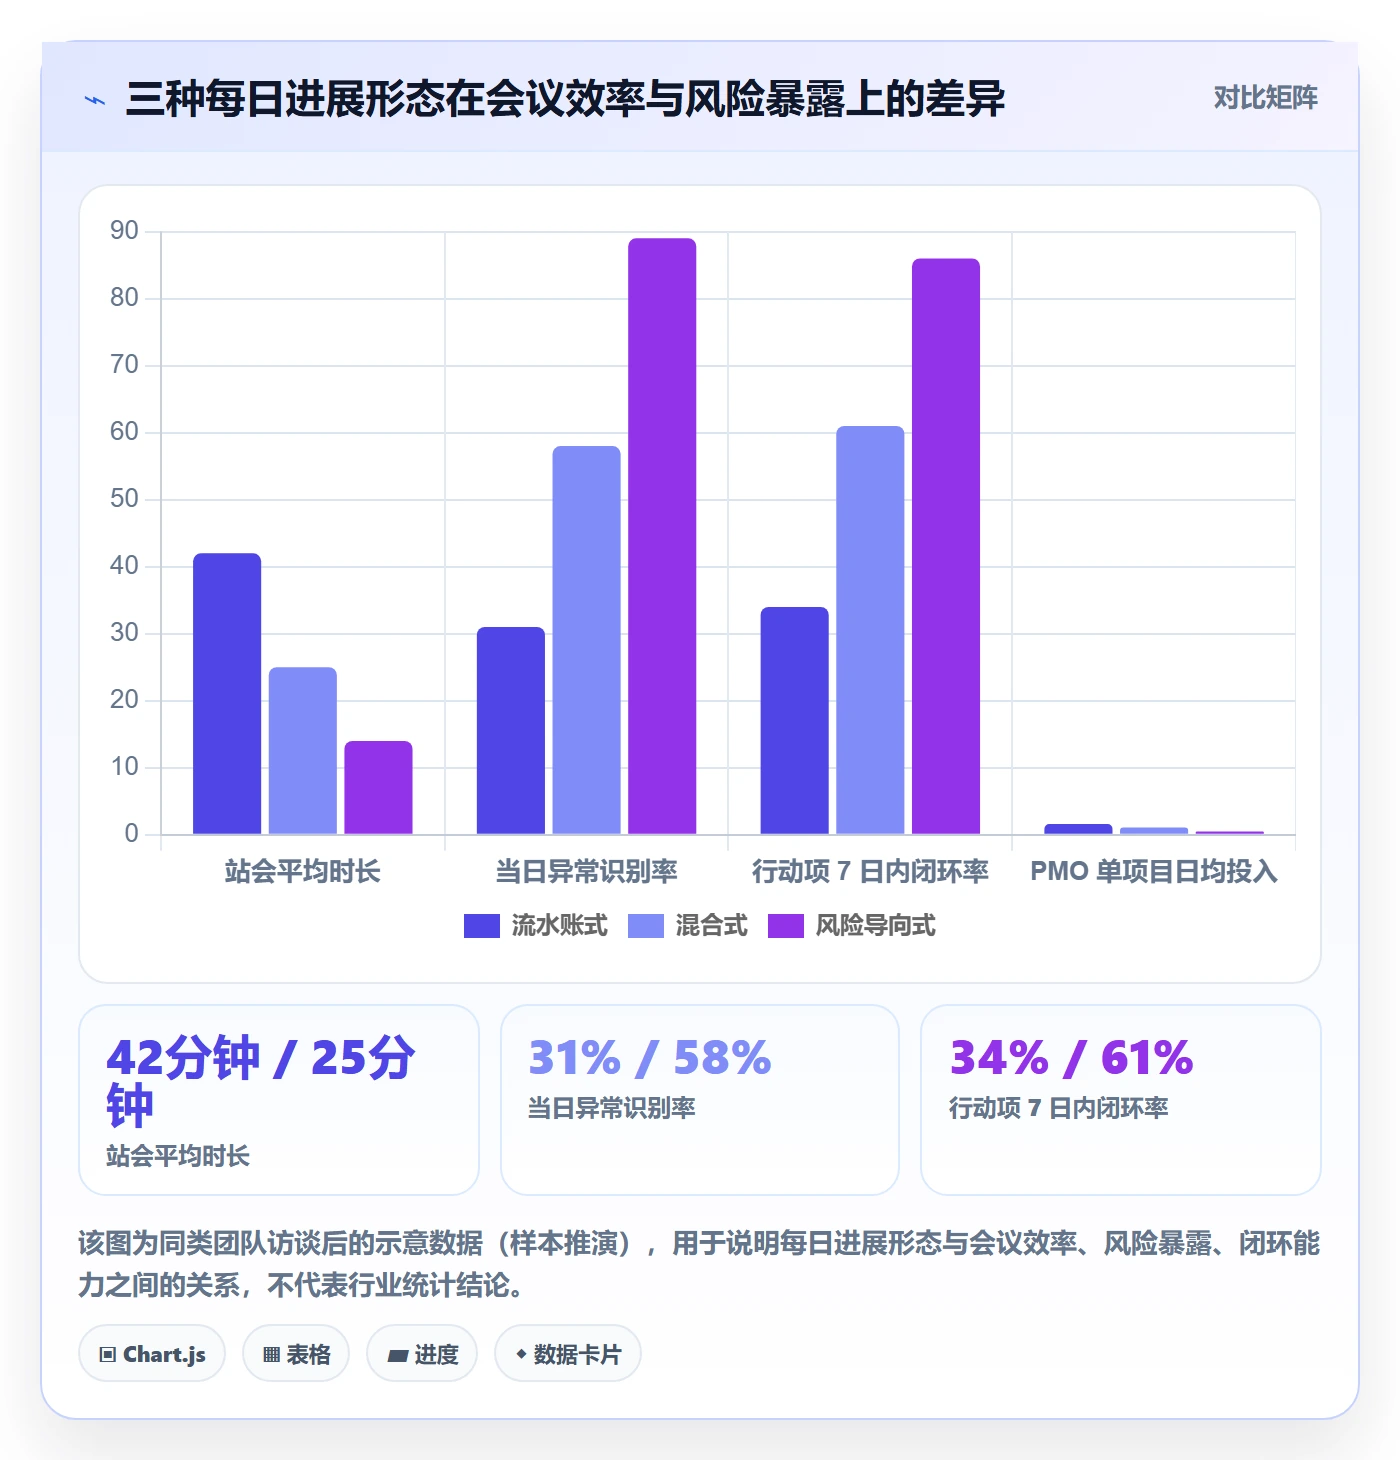
Task: Open the 34% / 61% stat card
Action: point(1121,1100)
